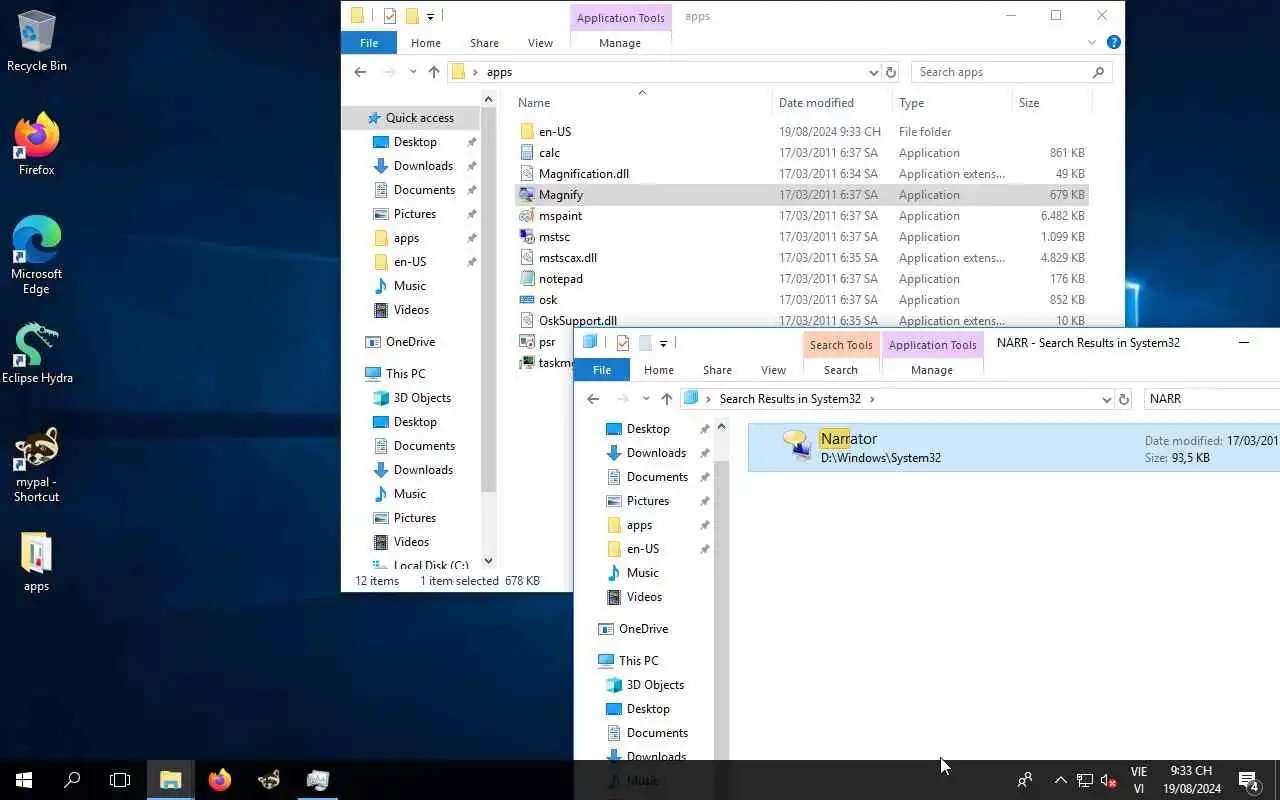Open recent locations dropdown in search results window
Image resolution: width=1280 pixels, height=800 pixels.
[646, 399]
